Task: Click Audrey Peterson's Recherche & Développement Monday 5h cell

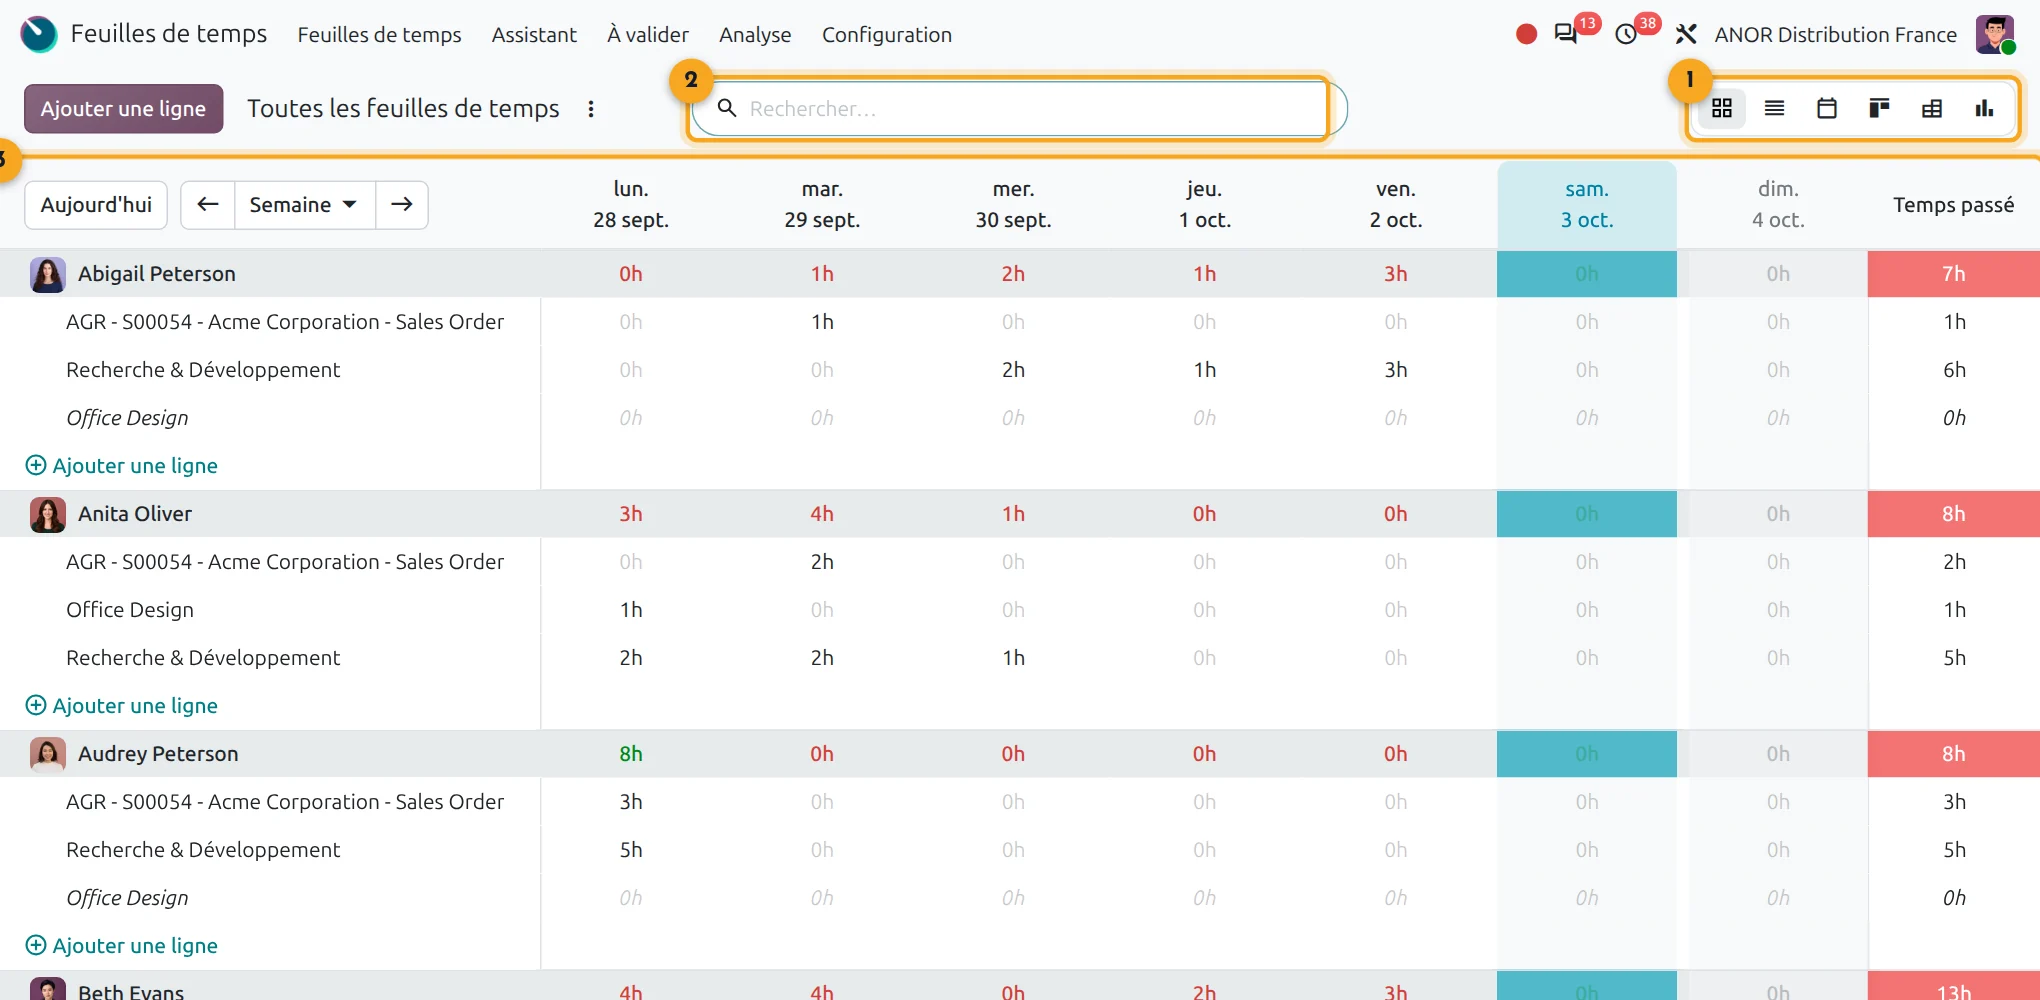Action: [x=631, y=850]
